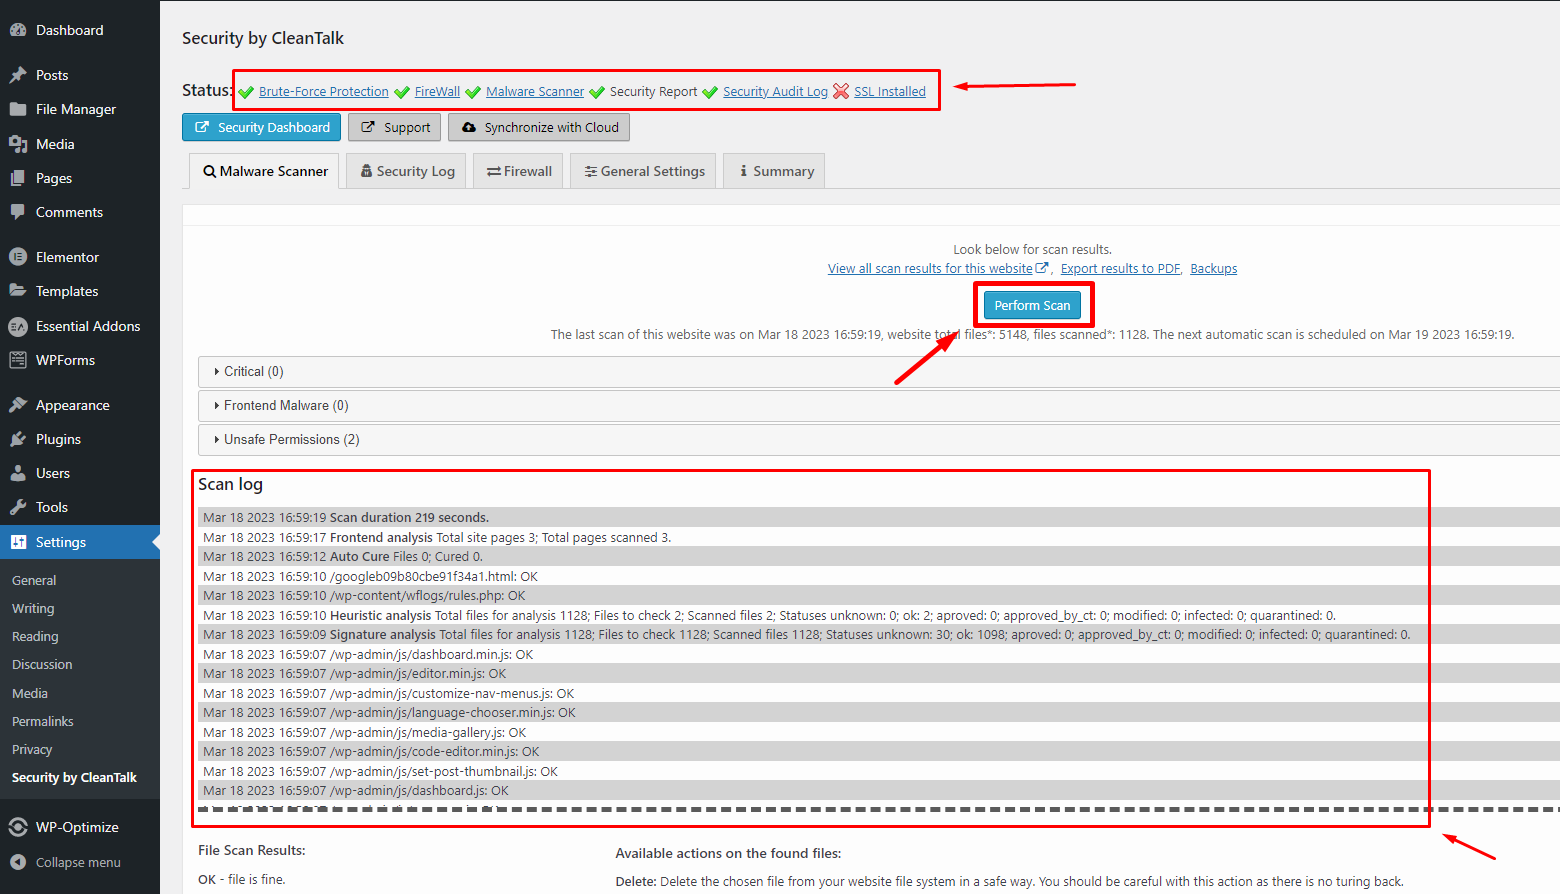Click the Templates folder icon
This screenshot has width=1560, height=894.
18,291
